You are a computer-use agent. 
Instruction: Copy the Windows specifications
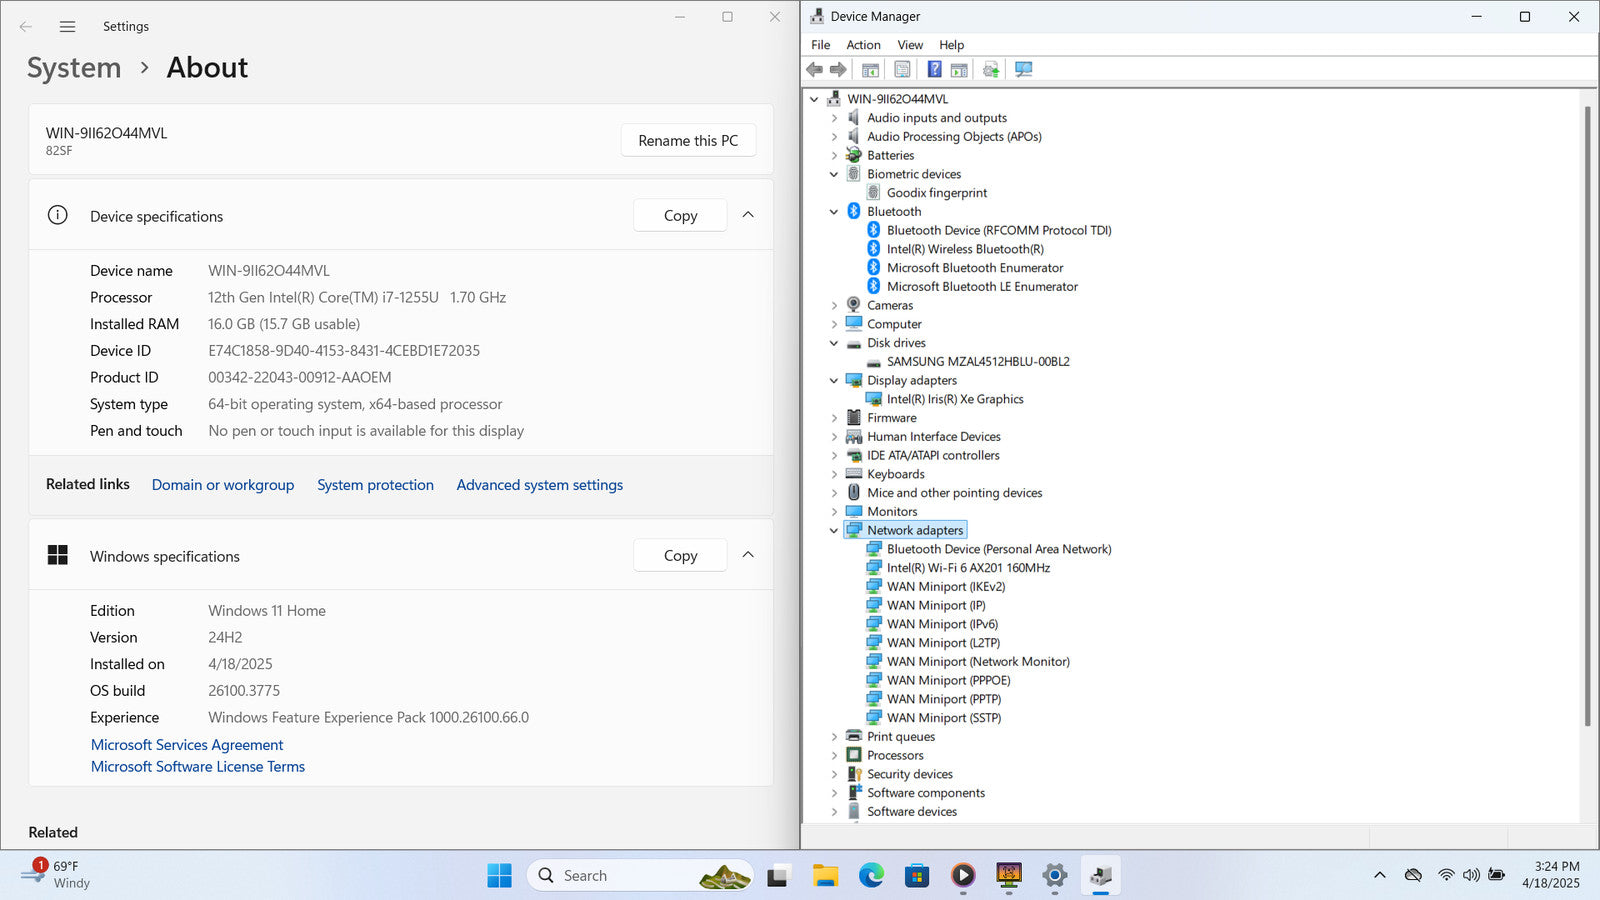680,555
